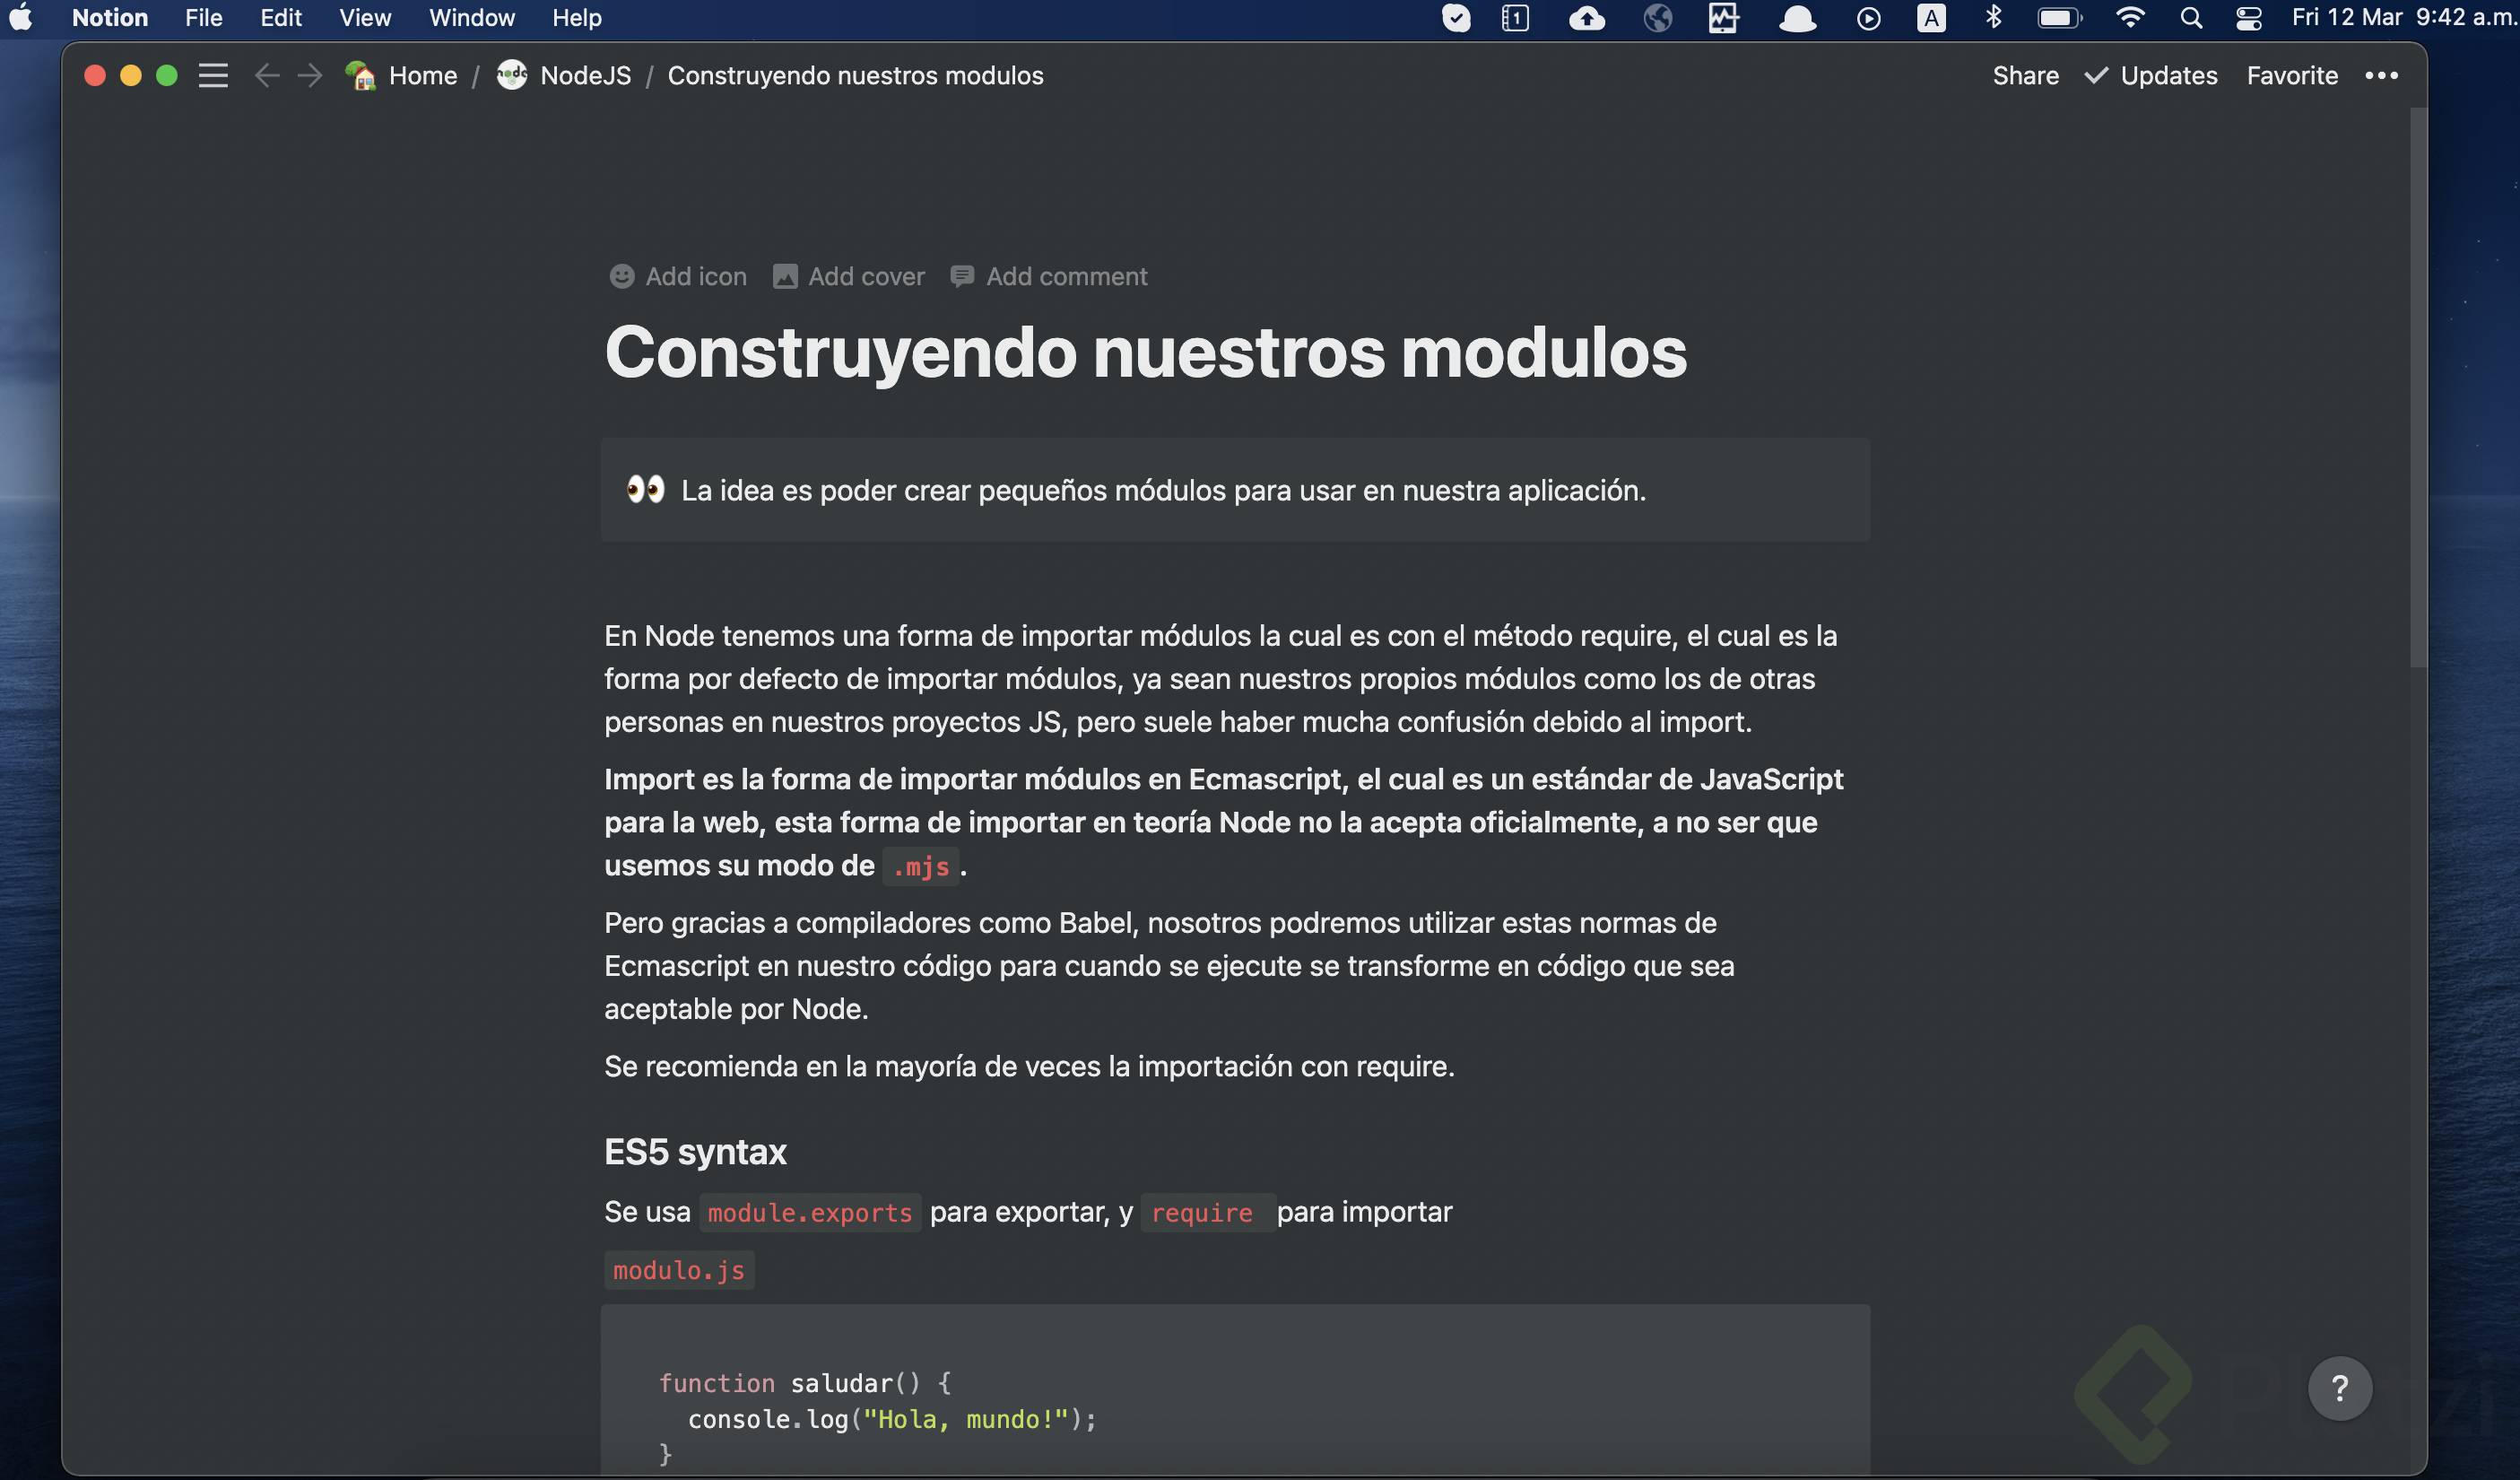The height and width of the screenshot is (1480, 2520).
Task: Click the page vertical scrollbar
Action: 2417,390
